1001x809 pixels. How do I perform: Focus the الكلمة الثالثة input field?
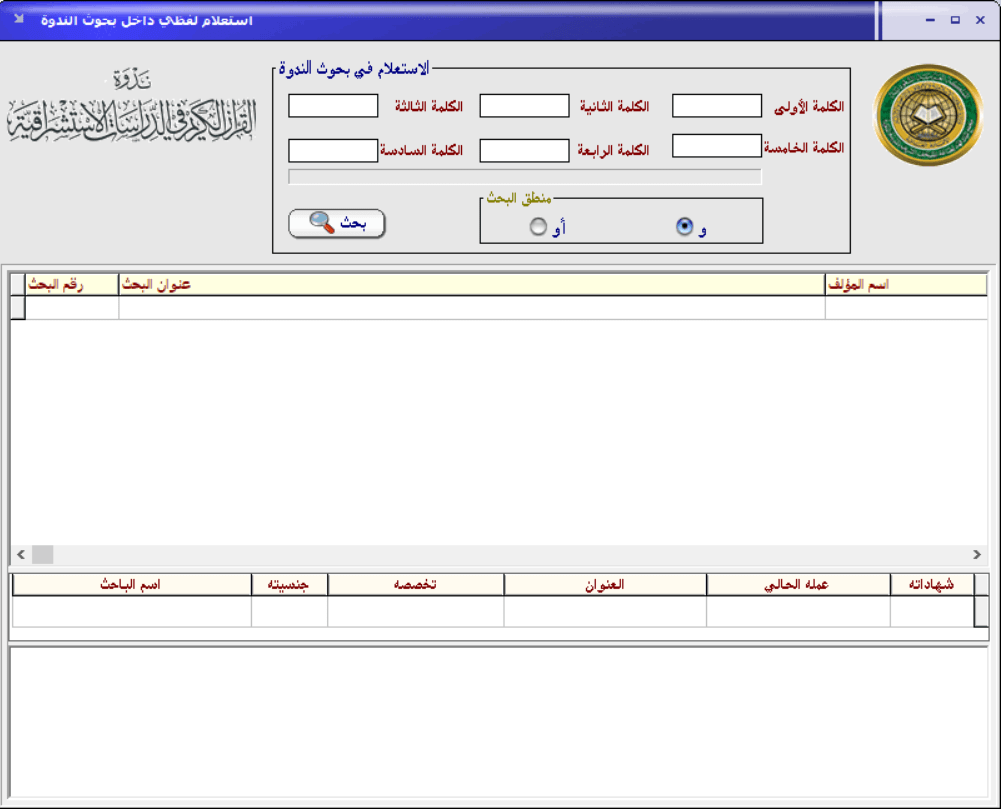(x=333, y=105)
